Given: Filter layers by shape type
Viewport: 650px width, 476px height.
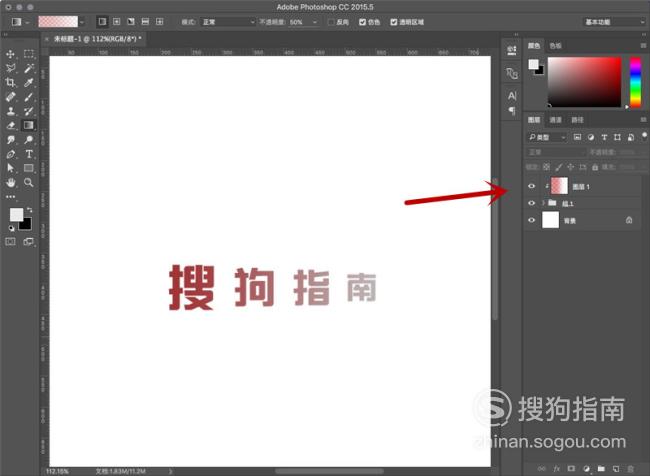Looking at the screenshot, I should click(617, 137).
